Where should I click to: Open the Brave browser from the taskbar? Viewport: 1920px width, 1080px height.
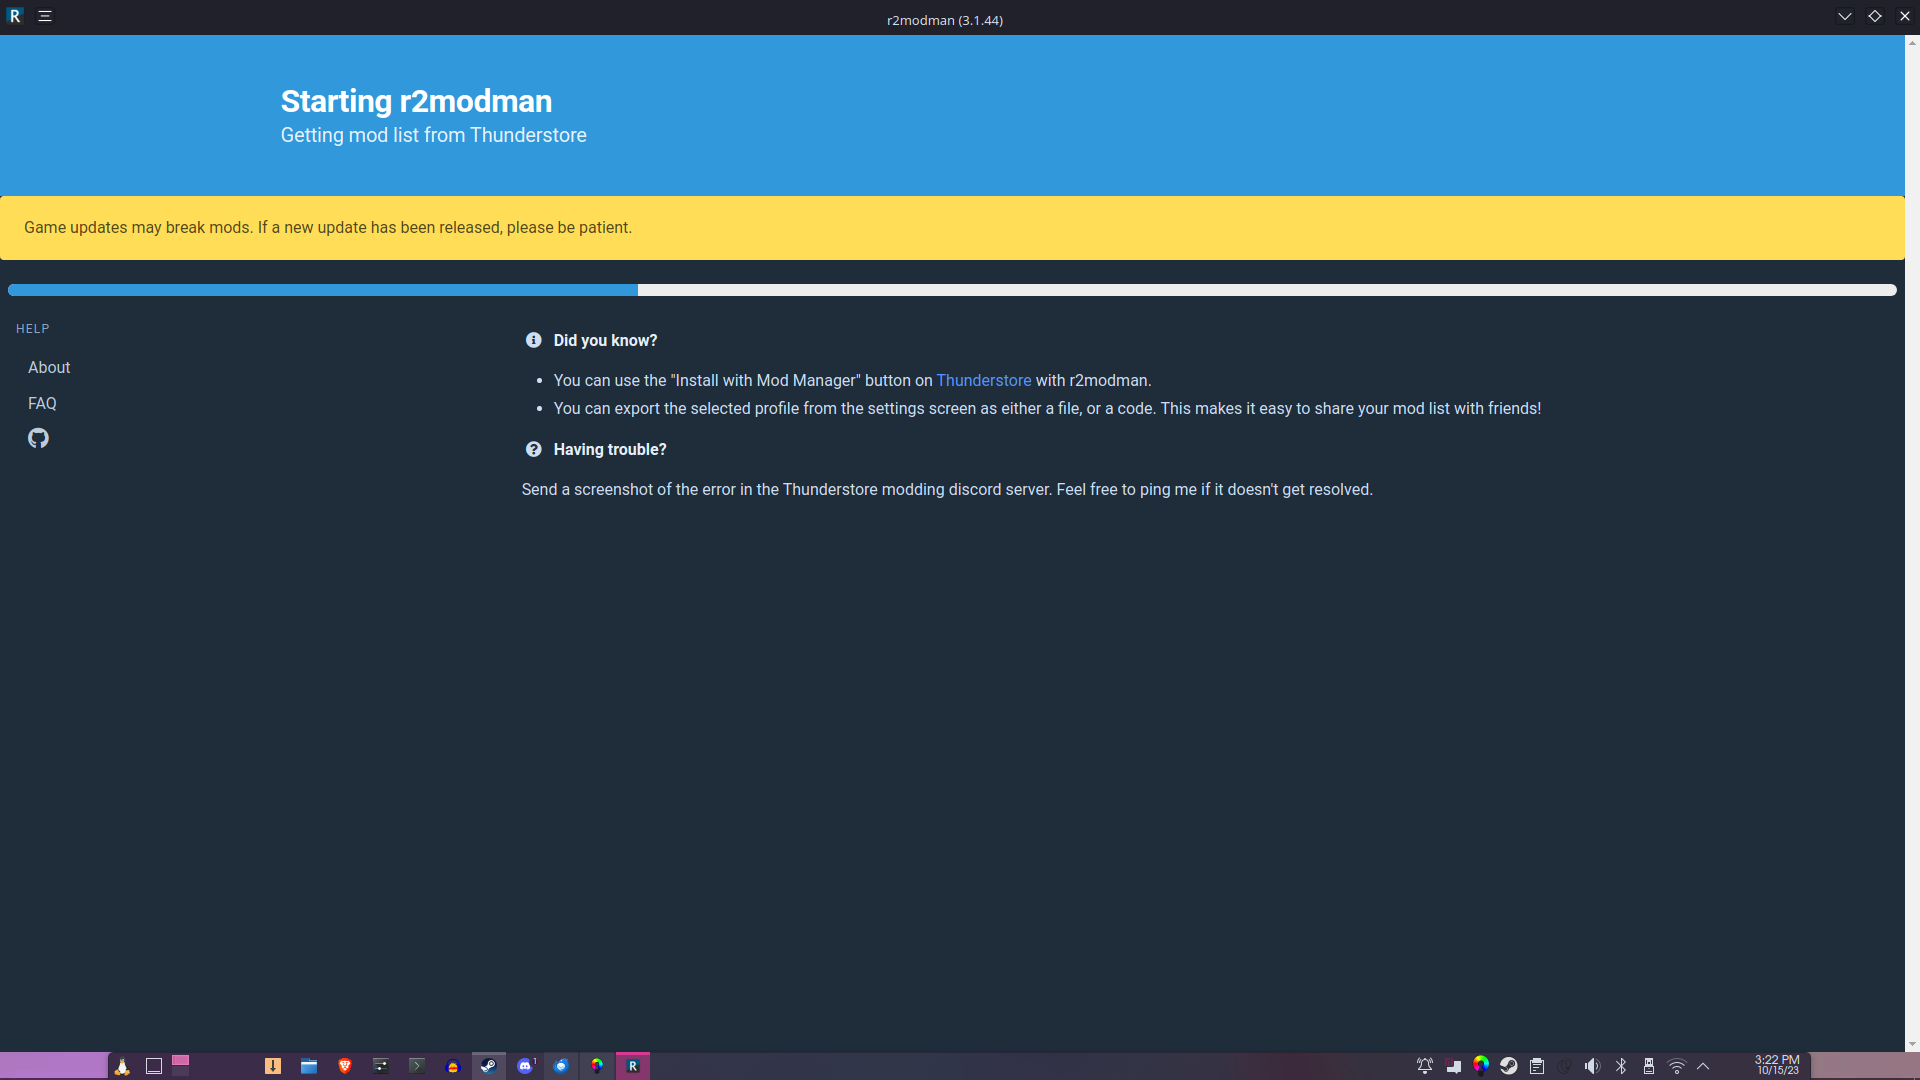[344, 1066]
